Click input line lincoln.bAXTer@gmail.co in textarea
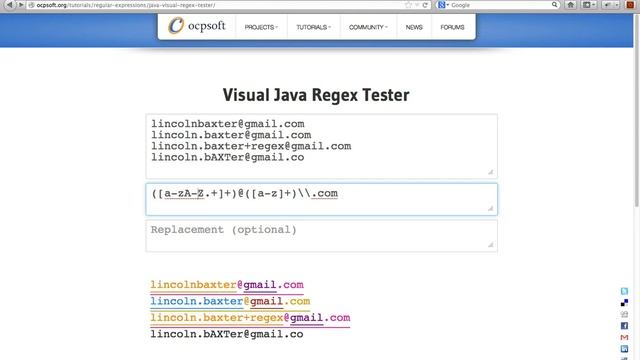640x360 pixels. tap(228, 157)
